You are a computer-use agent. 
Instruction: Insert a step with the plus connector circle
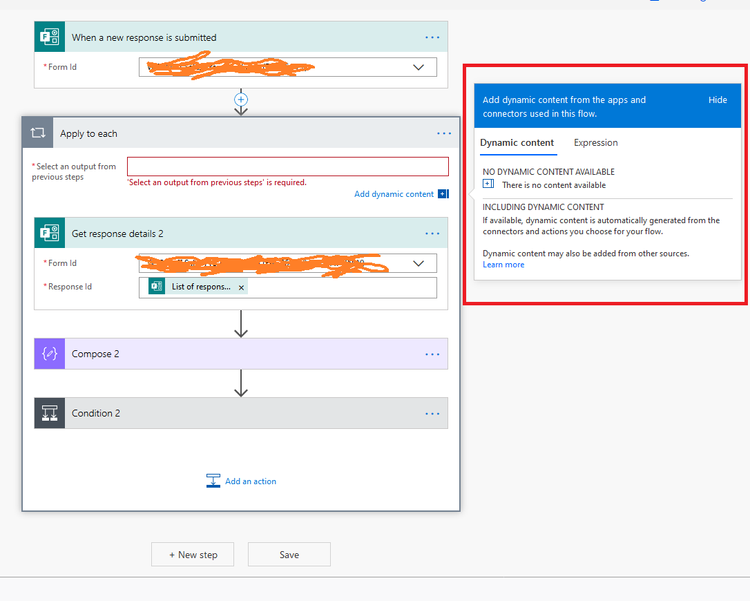241,100
